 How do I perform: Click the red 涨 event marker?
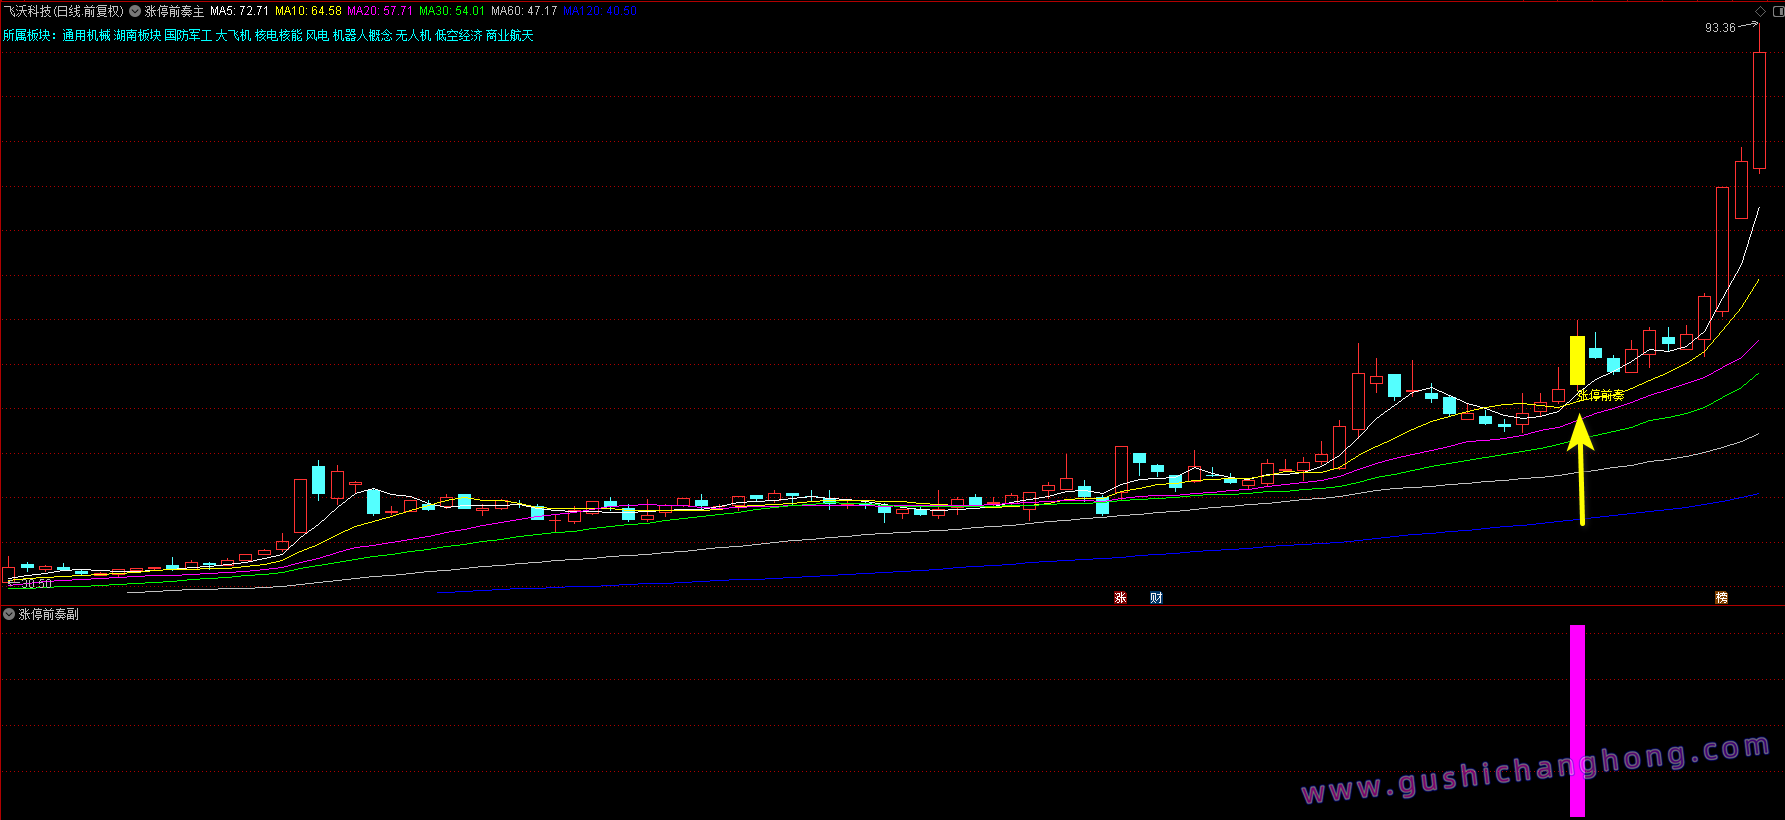[x=1120, y=598]
